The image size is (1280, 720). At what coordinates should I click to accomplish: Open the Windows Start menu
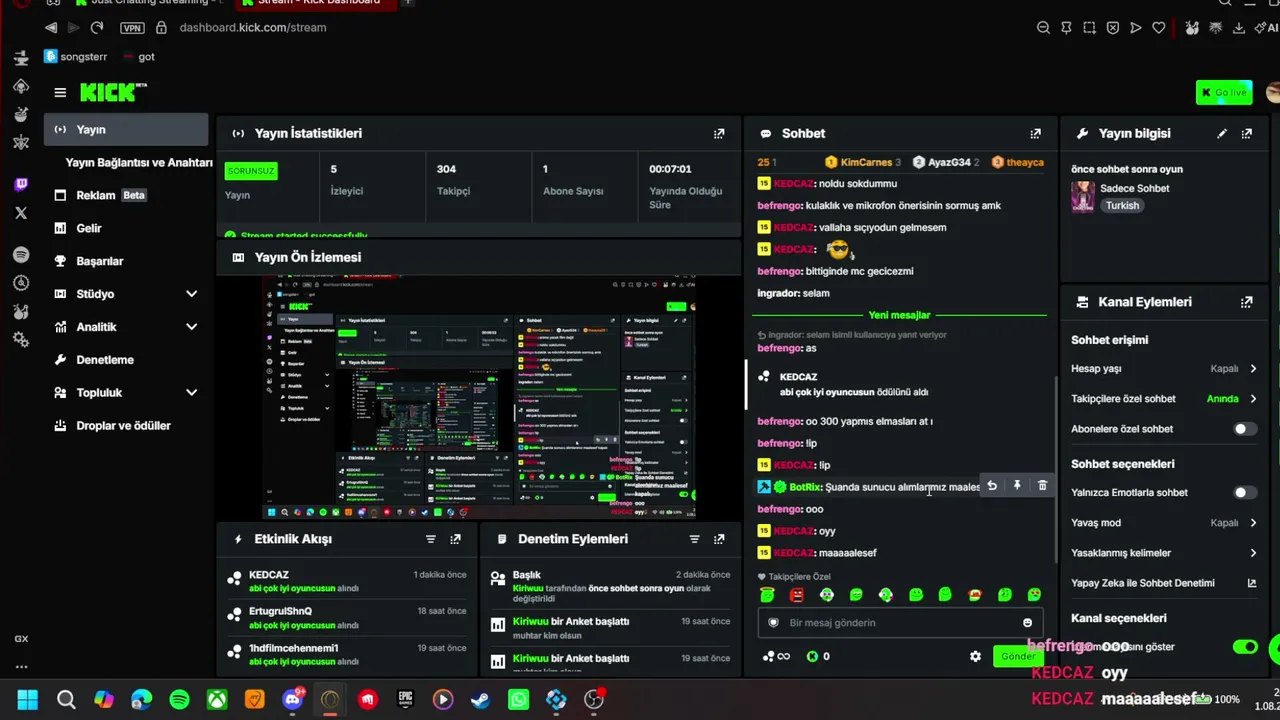pyautogui.click(x=28, y=699)
